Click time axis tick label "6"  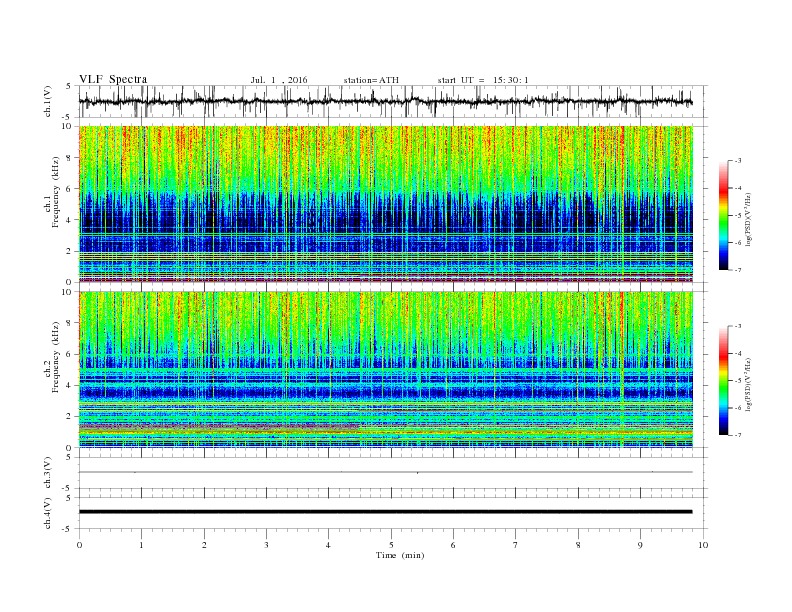pyautogui.click(x=453, y=545)
